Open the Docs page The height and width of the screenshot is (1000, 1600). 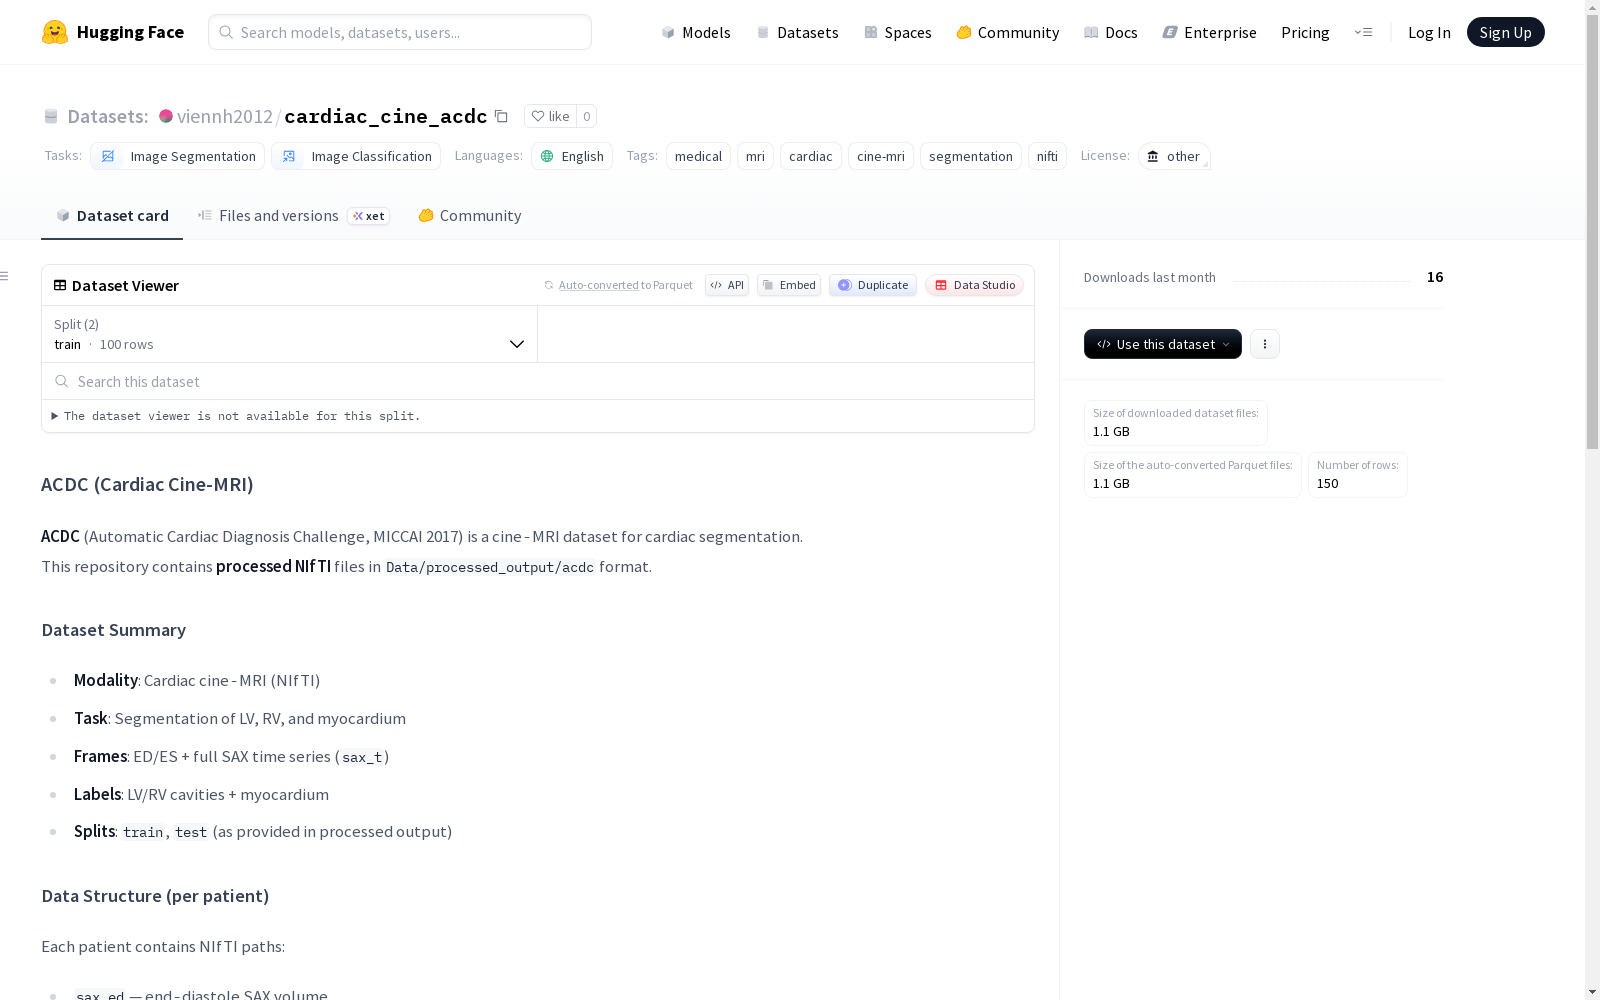(1111, 32)
